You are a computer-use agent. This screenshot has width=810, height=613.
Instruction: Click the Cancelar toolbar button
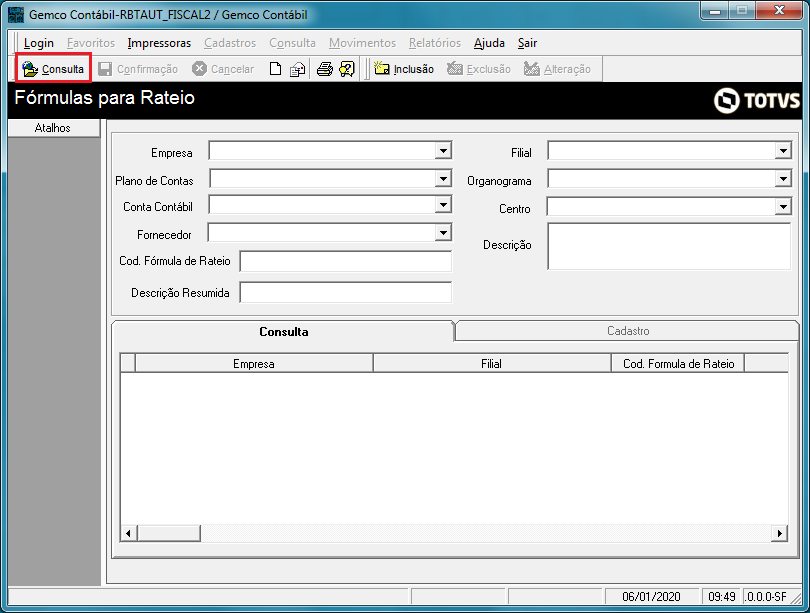(223, 69)
